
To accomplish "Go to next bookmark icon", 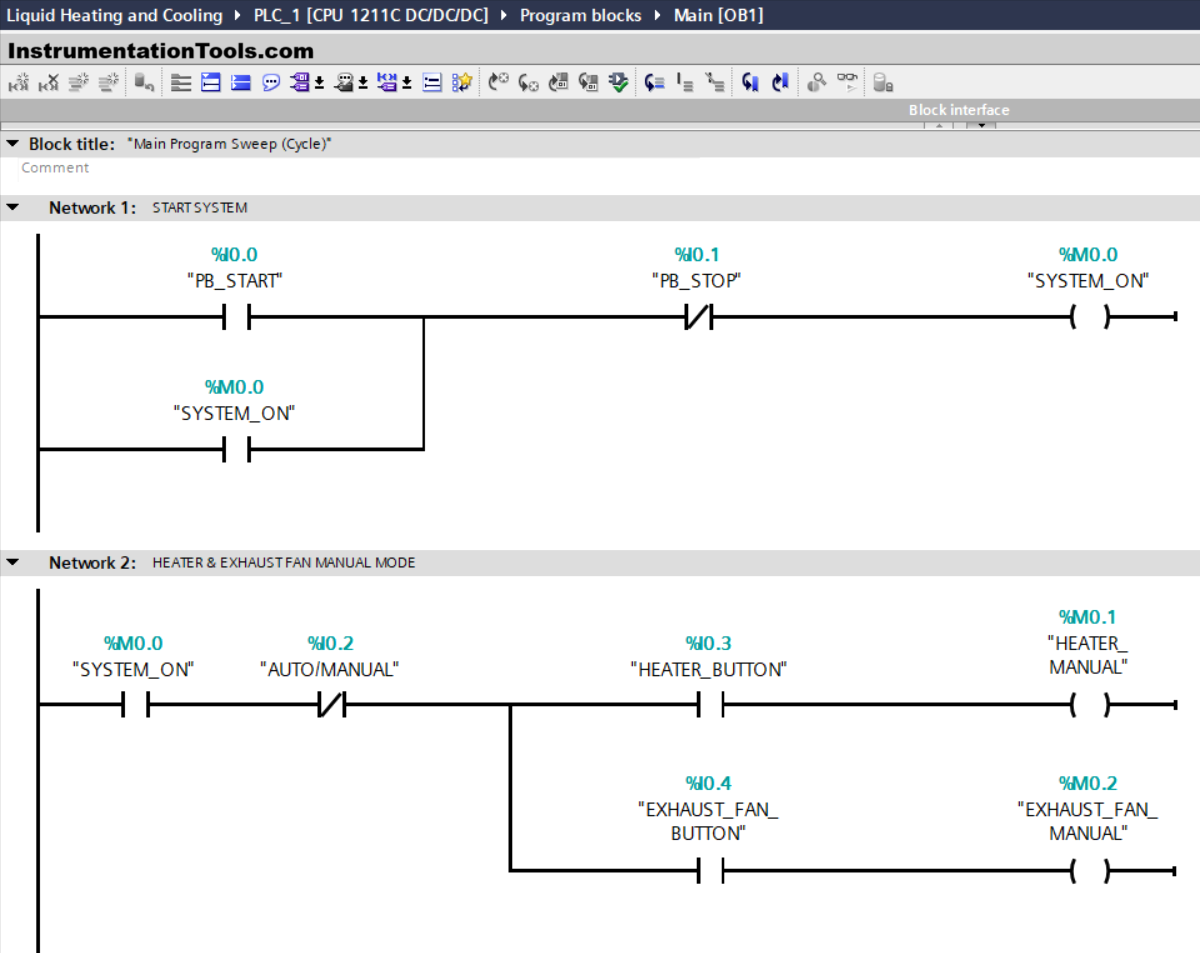I will pos(780,83).
